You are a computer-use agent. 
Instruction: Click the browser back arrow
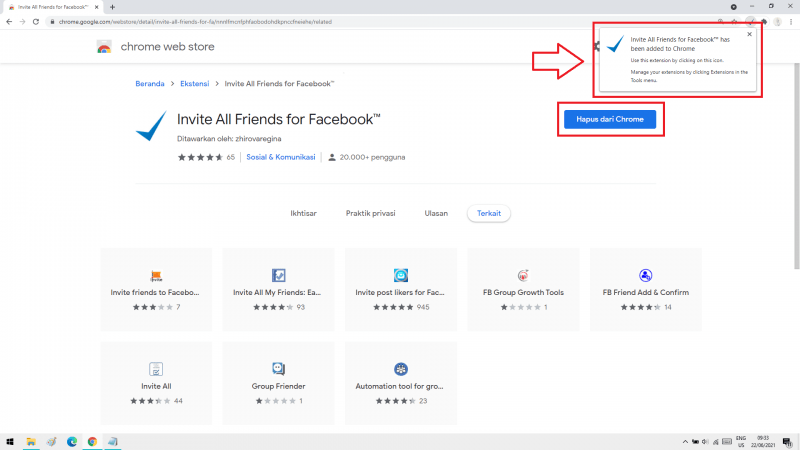(9, 22)
